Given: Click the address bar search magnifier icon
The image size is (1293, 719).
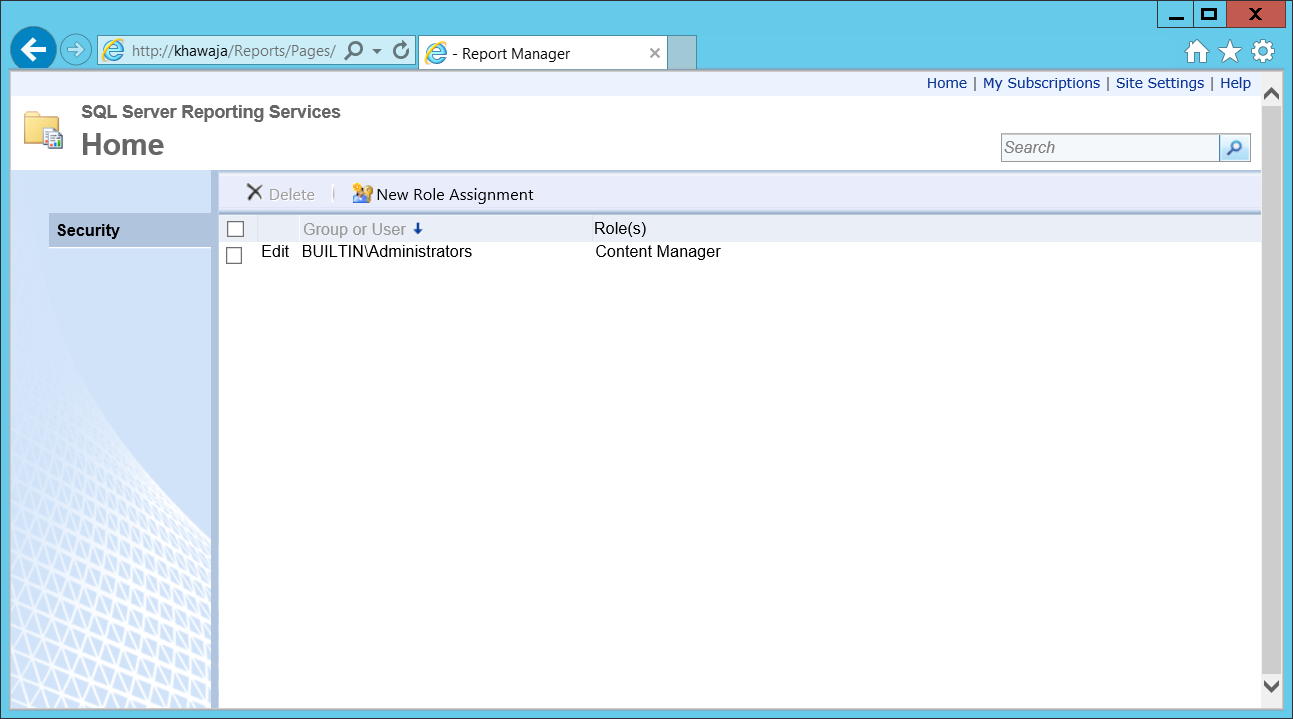Looking at the screenshot, I should [x=353, y=51].
